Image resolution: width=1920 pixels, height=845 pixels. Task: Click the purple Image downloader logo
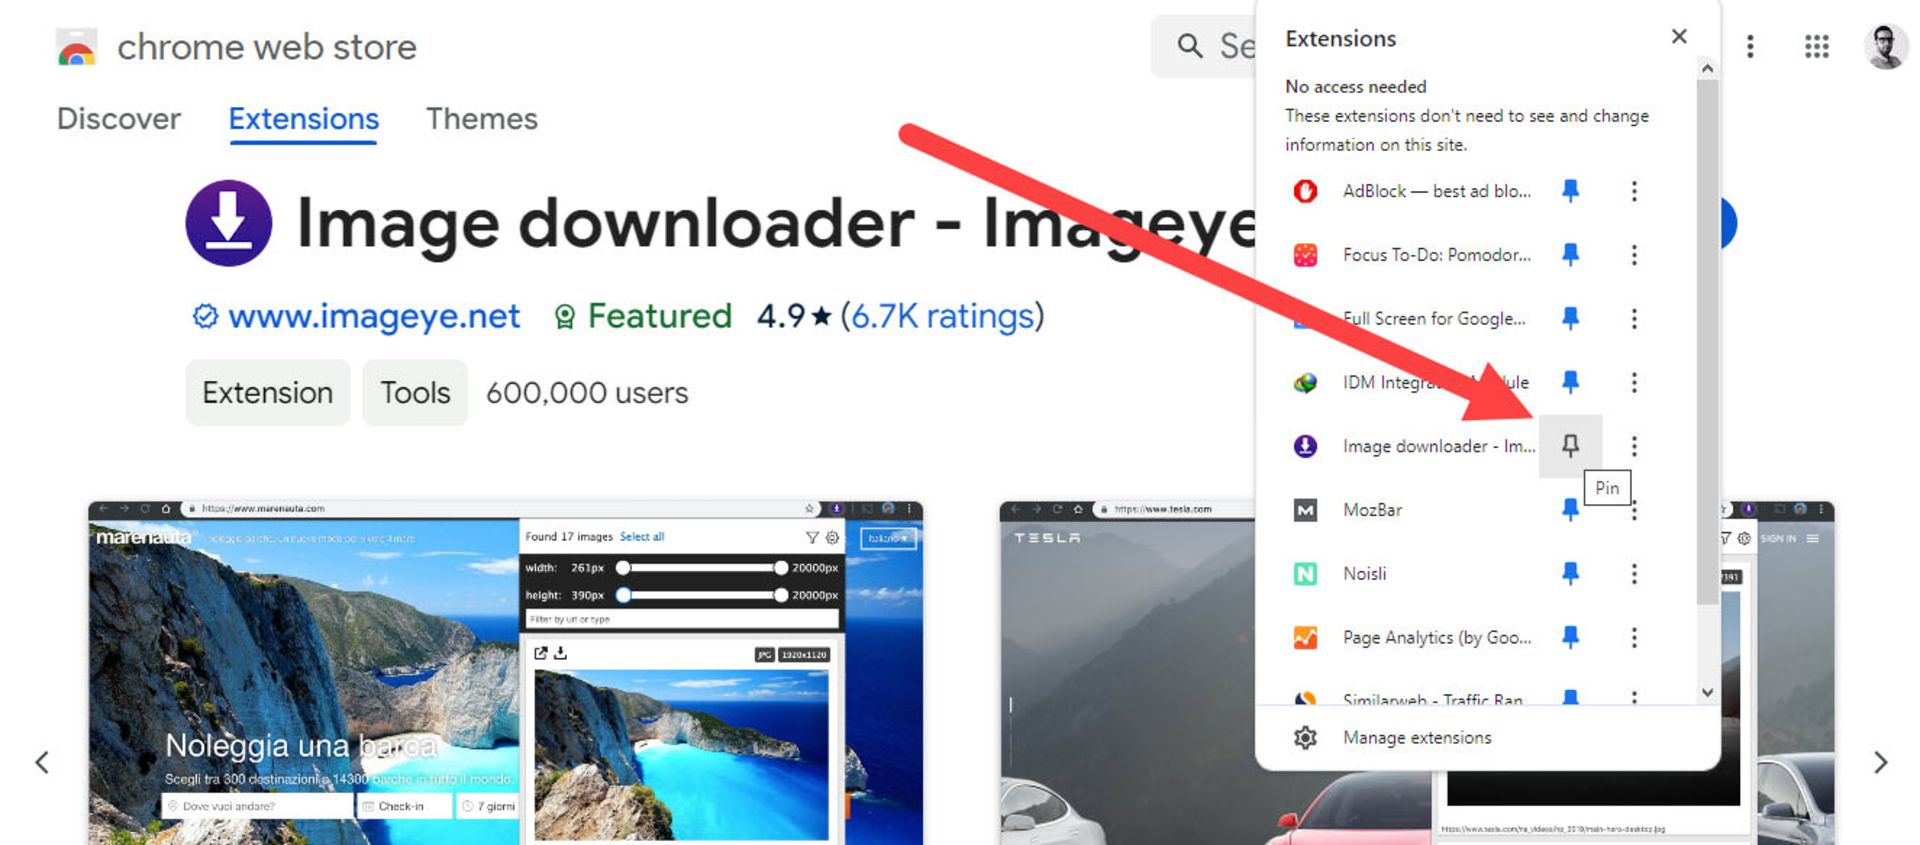pyautogui.click(x=229, y=223)
